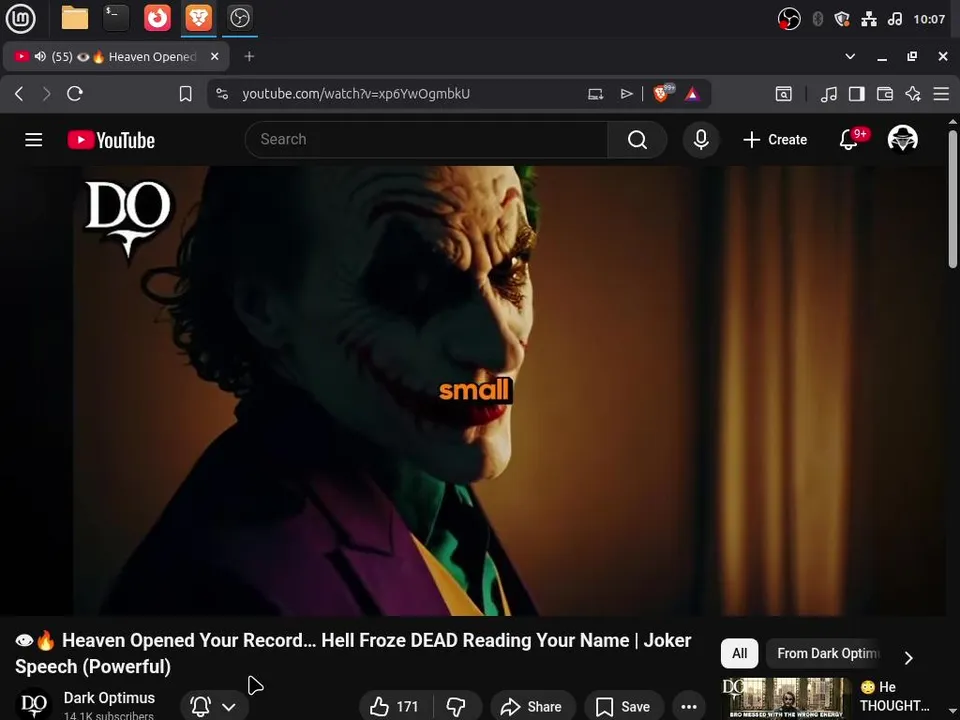Open OBS Studio from the panel

coord(239,18)
